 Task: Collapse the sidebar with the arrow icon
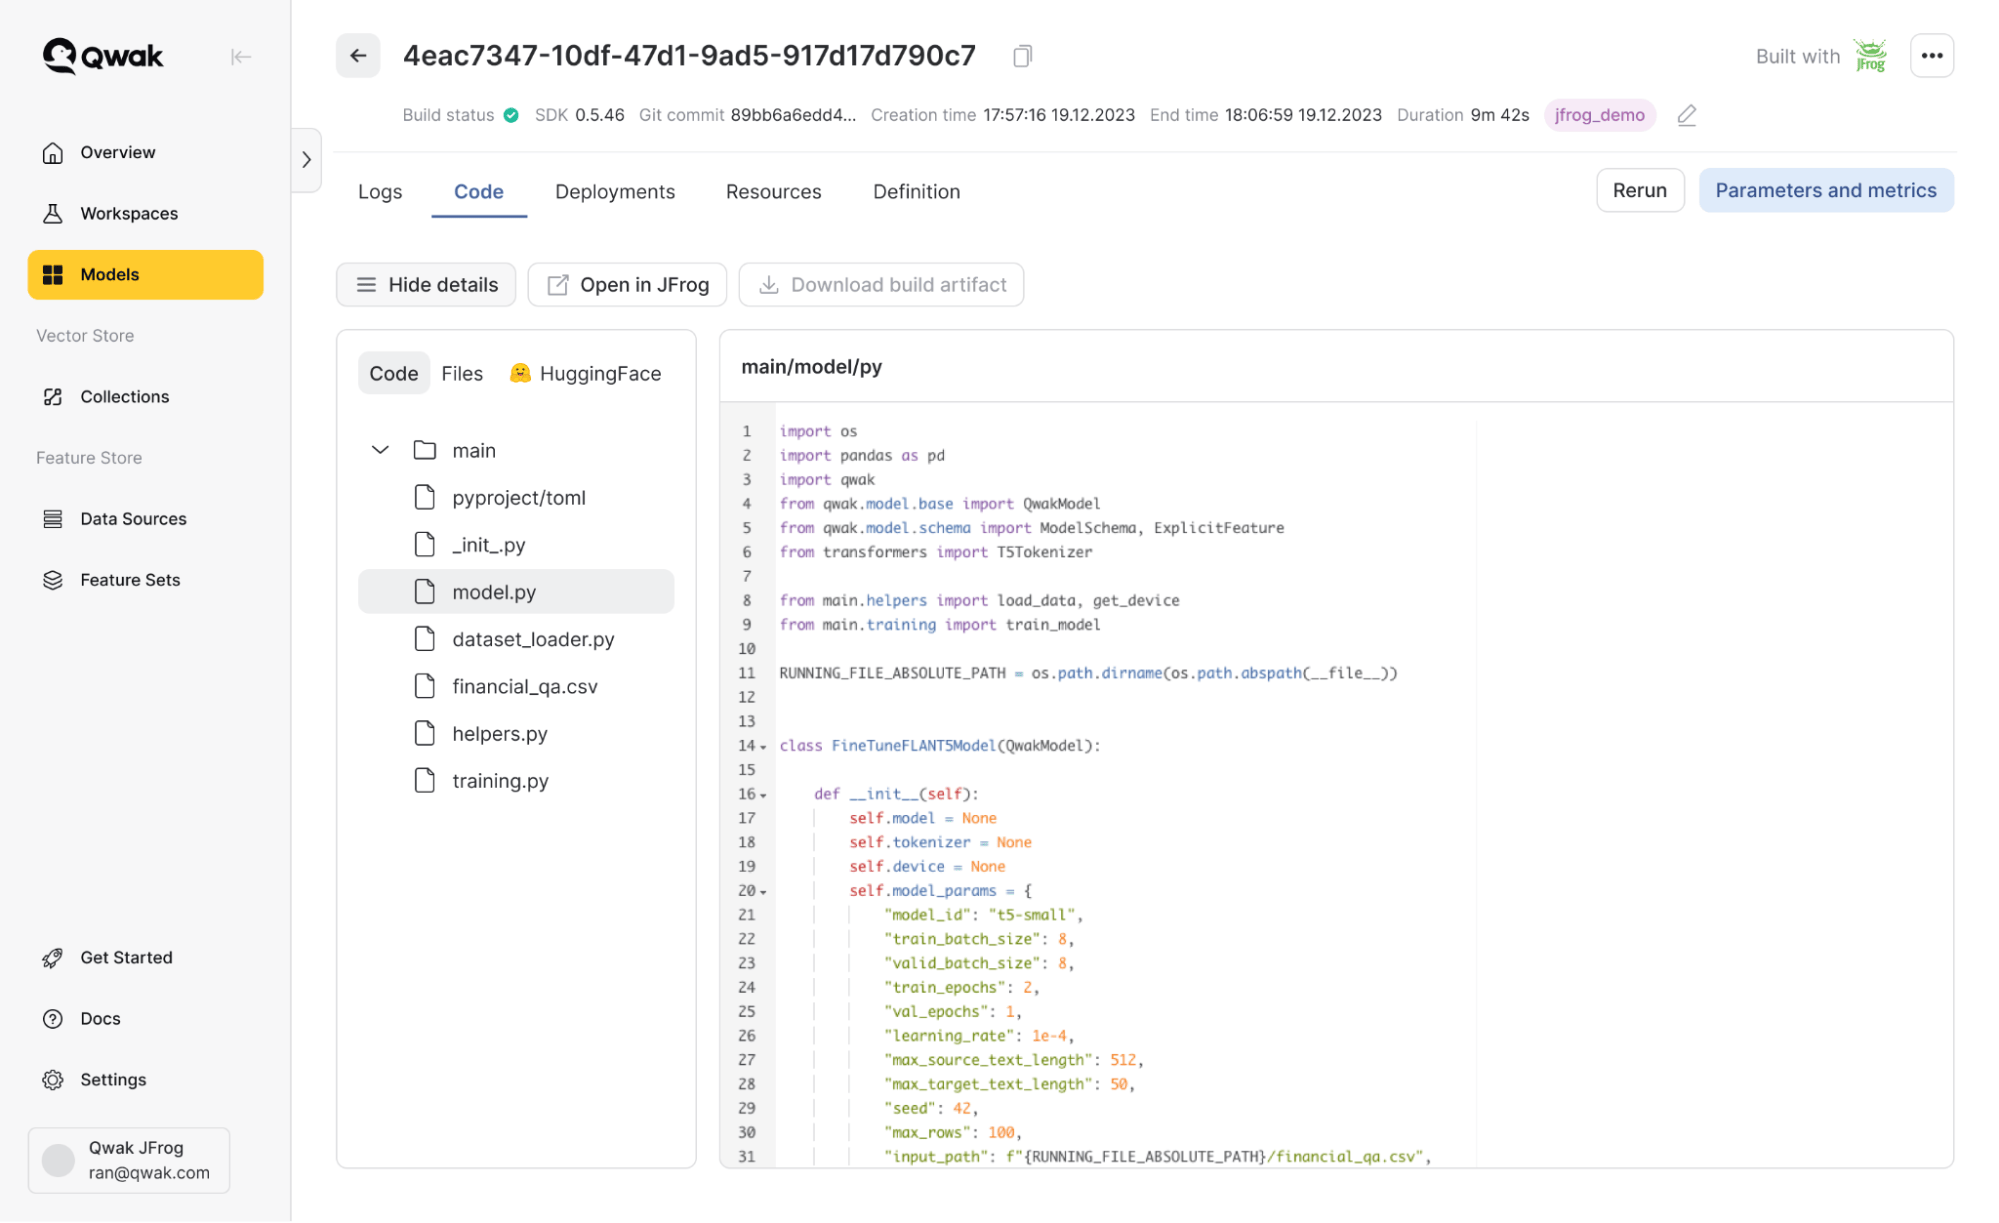pyautogui.click(x=240, y=57)
